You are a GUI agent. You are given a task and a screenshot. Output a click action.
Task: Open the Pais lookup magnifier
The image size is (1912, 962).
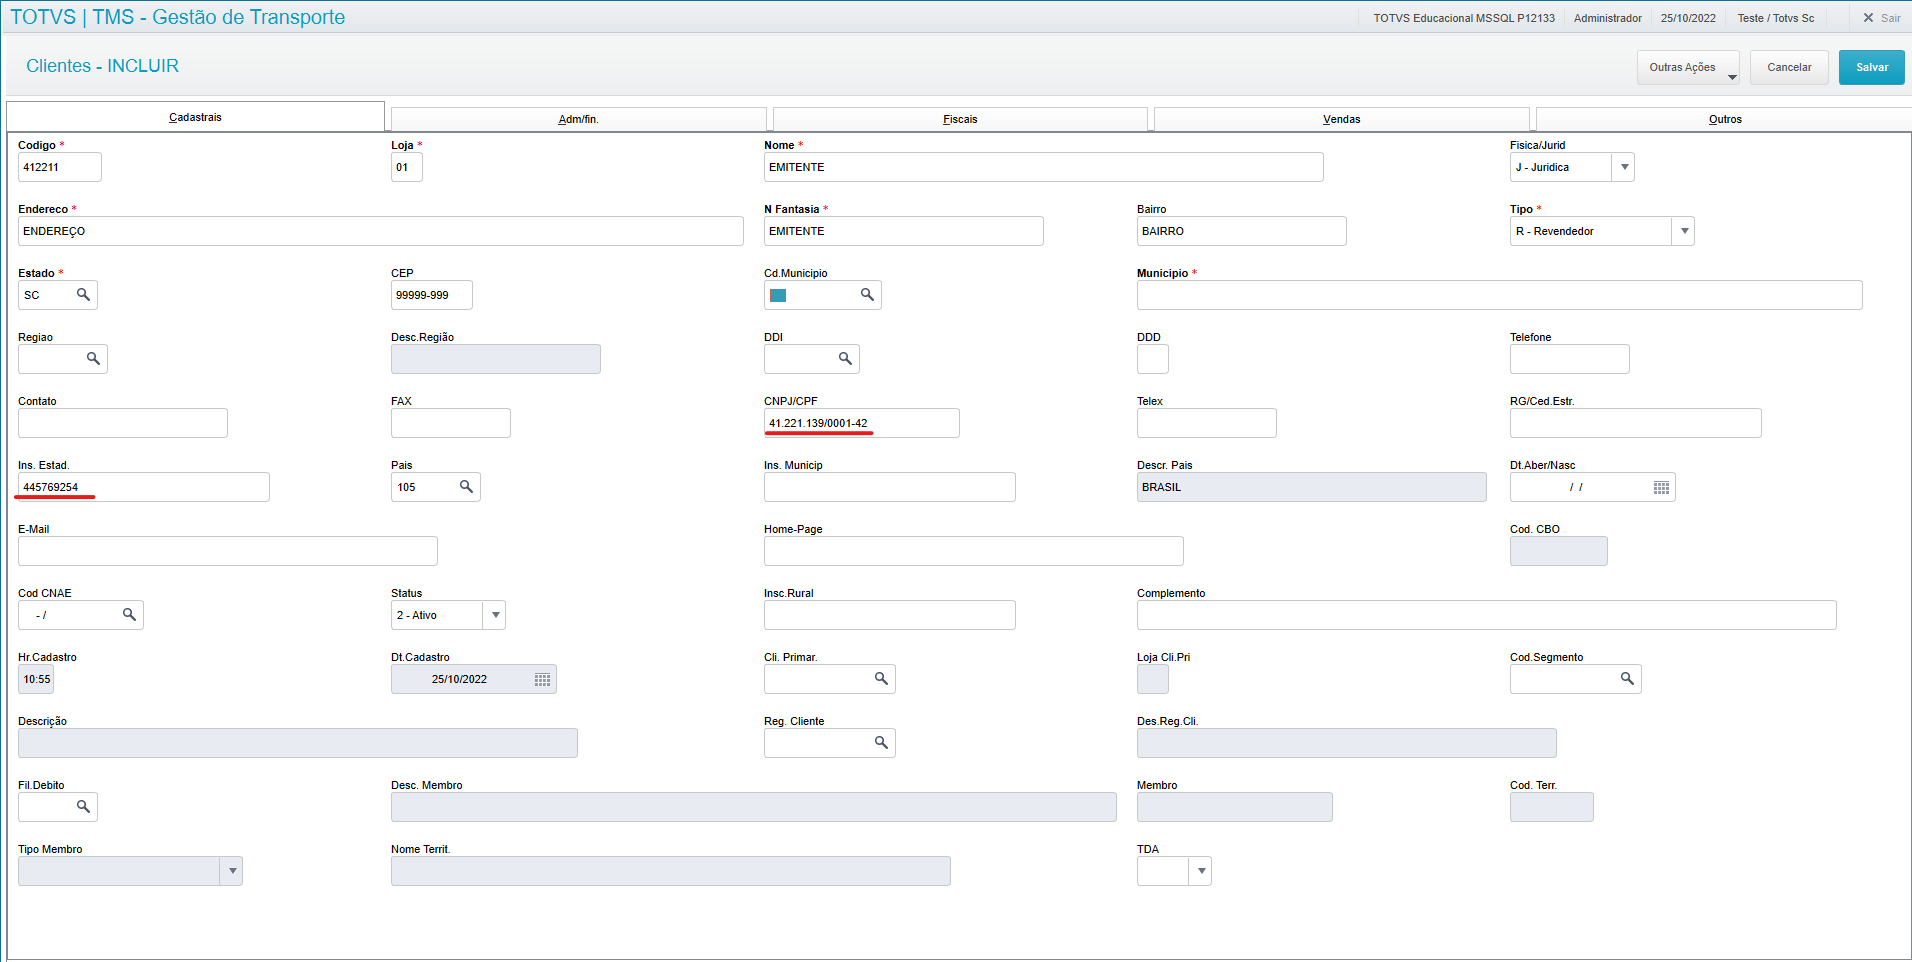click(466, 487)
